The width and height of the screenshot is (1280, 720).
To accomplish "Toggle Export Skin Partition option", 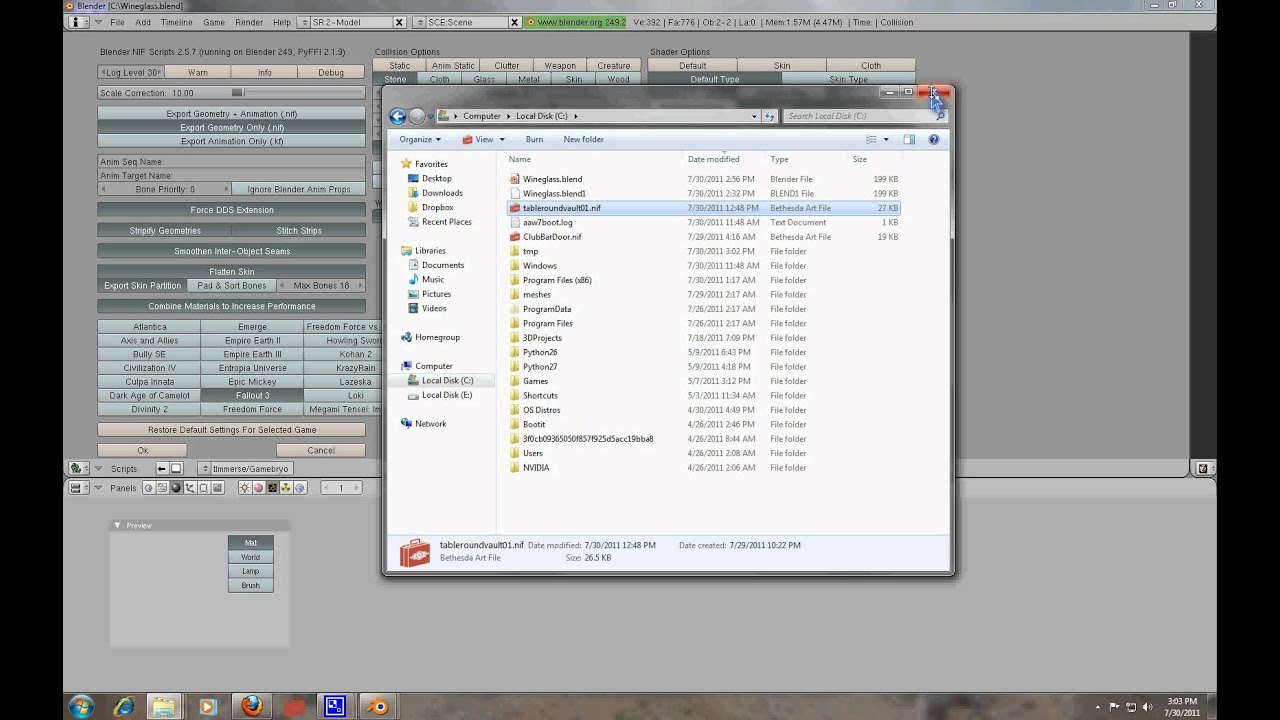I will (142, 286).
